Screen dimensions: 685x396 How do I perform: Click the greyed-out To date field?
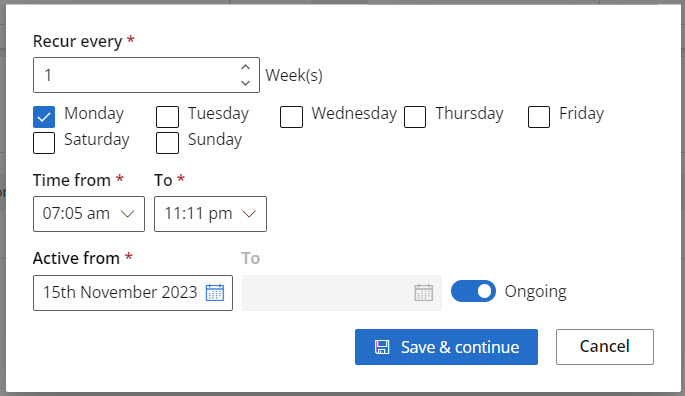coord(342,293)
